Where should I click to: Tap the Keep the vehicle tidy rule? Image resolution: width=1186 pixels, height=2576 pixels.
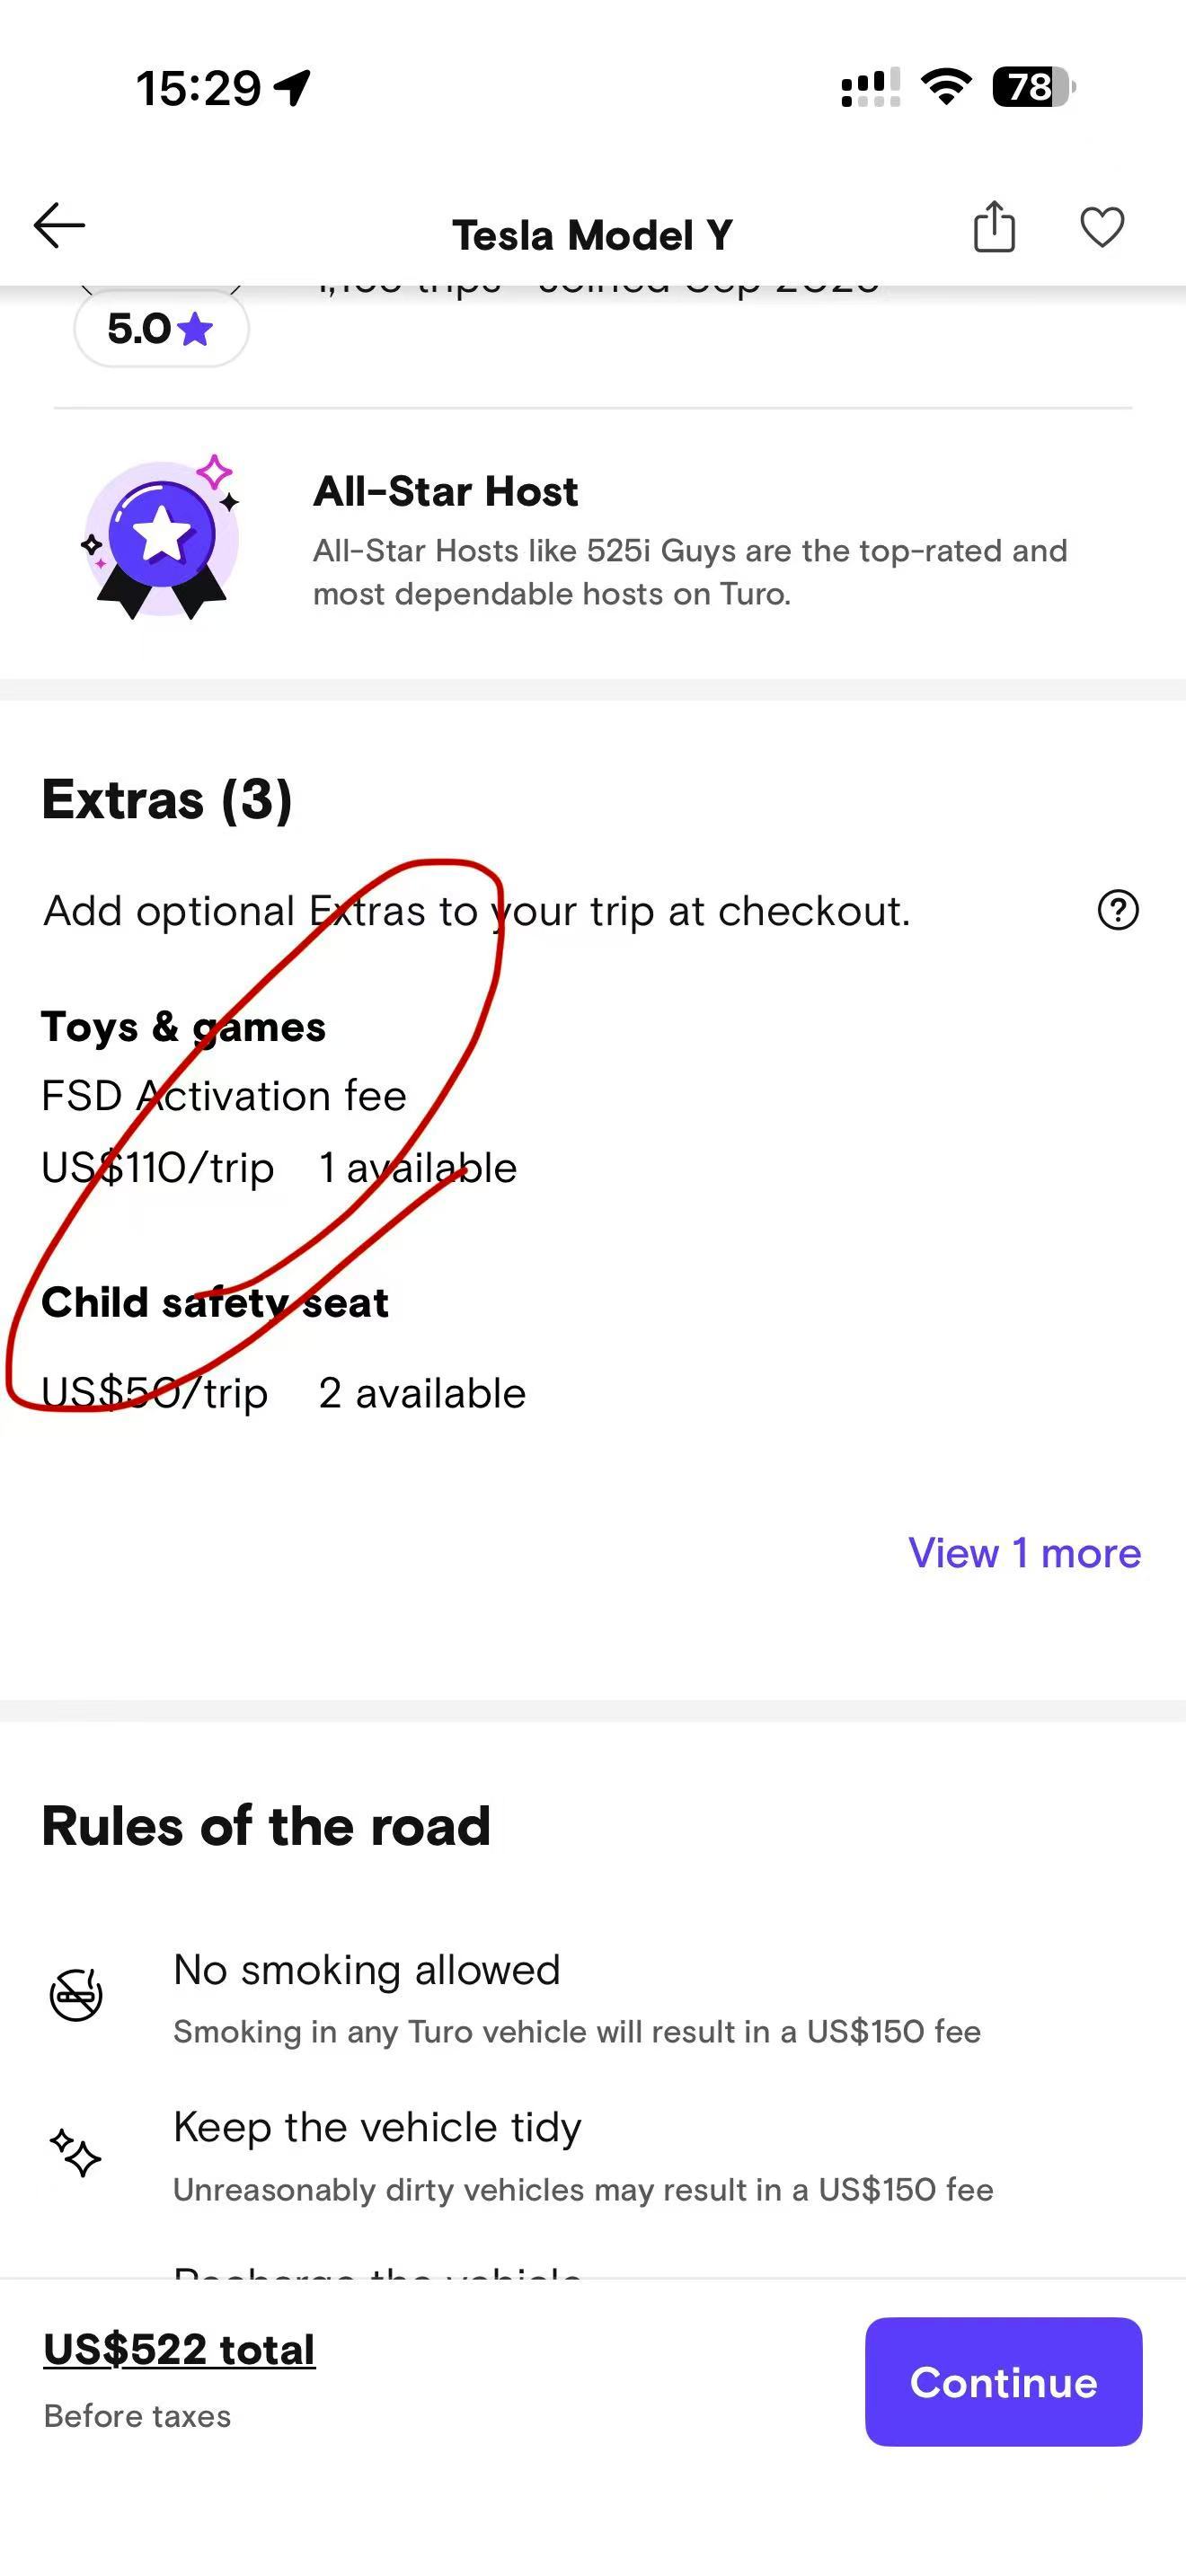377,2128
